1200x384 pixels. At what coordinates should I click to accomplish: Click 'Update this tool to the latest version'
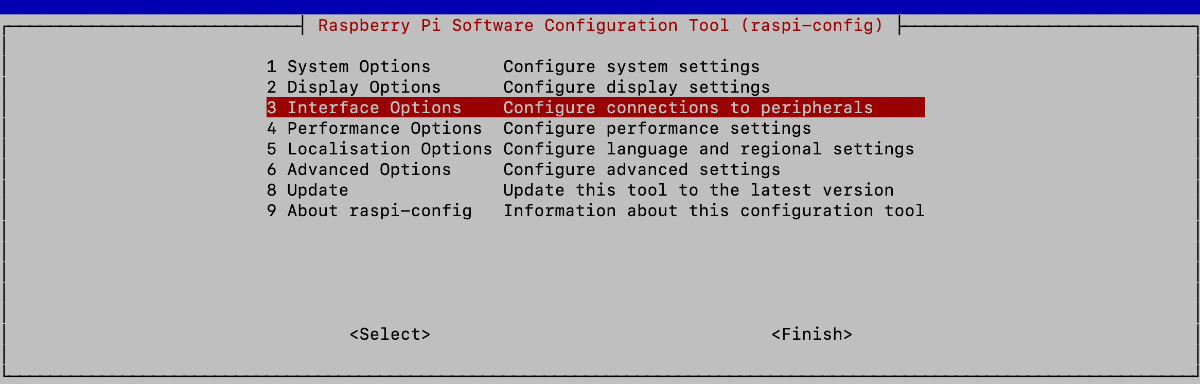698,190
